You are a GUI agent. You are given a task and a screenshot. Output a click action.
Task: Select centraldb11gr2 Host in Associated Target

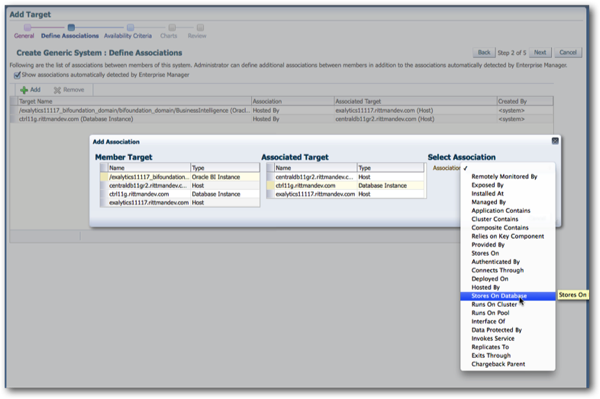(x=346, y=177)
